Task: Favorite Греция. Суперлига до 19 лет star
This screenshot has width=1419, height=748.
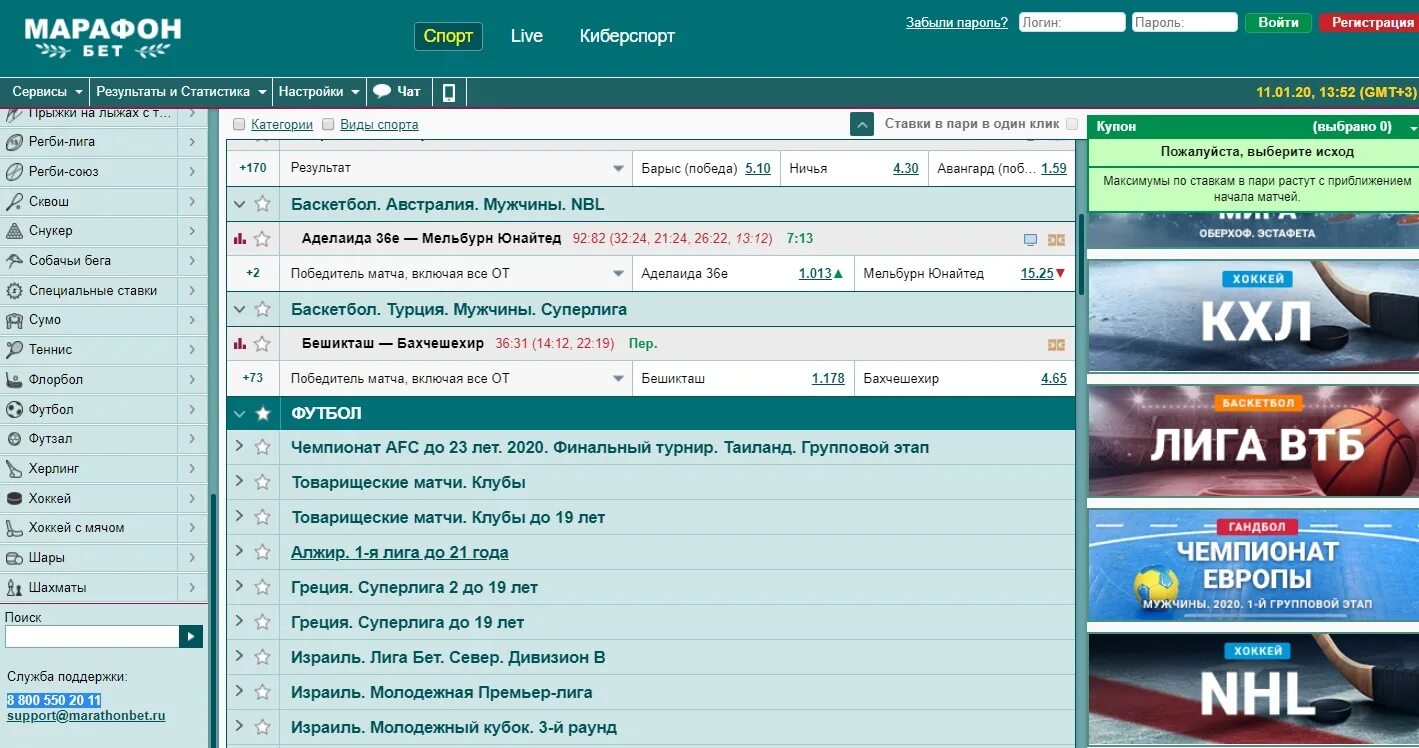Action: pyautogui.click(x=262, y=622)
